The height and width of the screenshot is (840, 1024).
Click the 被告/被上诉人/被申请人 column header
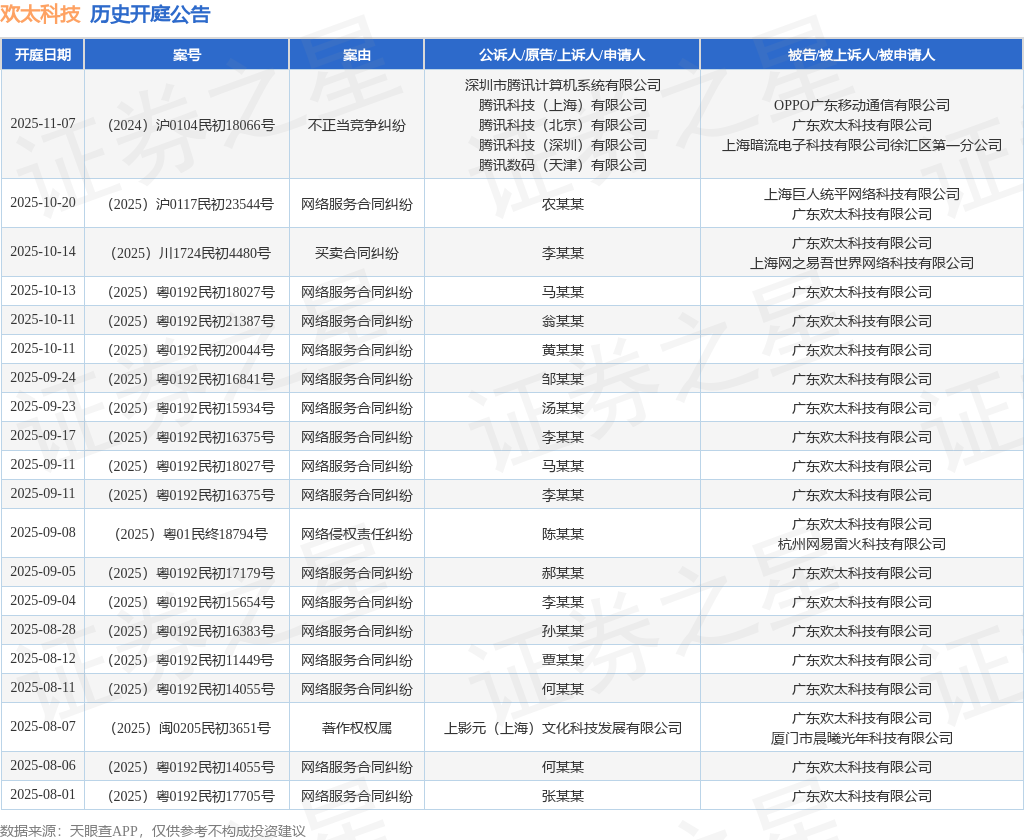pyautogui.click(x=861, y=55)
